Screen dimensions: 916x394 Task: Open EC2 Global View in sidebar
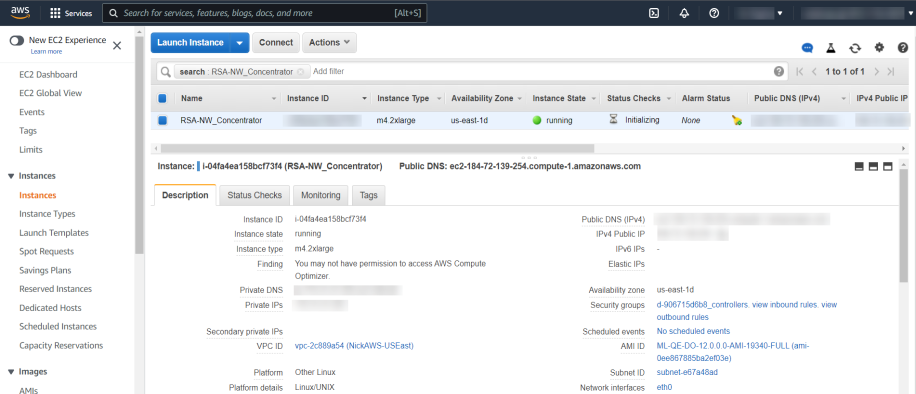pos(50,94)
